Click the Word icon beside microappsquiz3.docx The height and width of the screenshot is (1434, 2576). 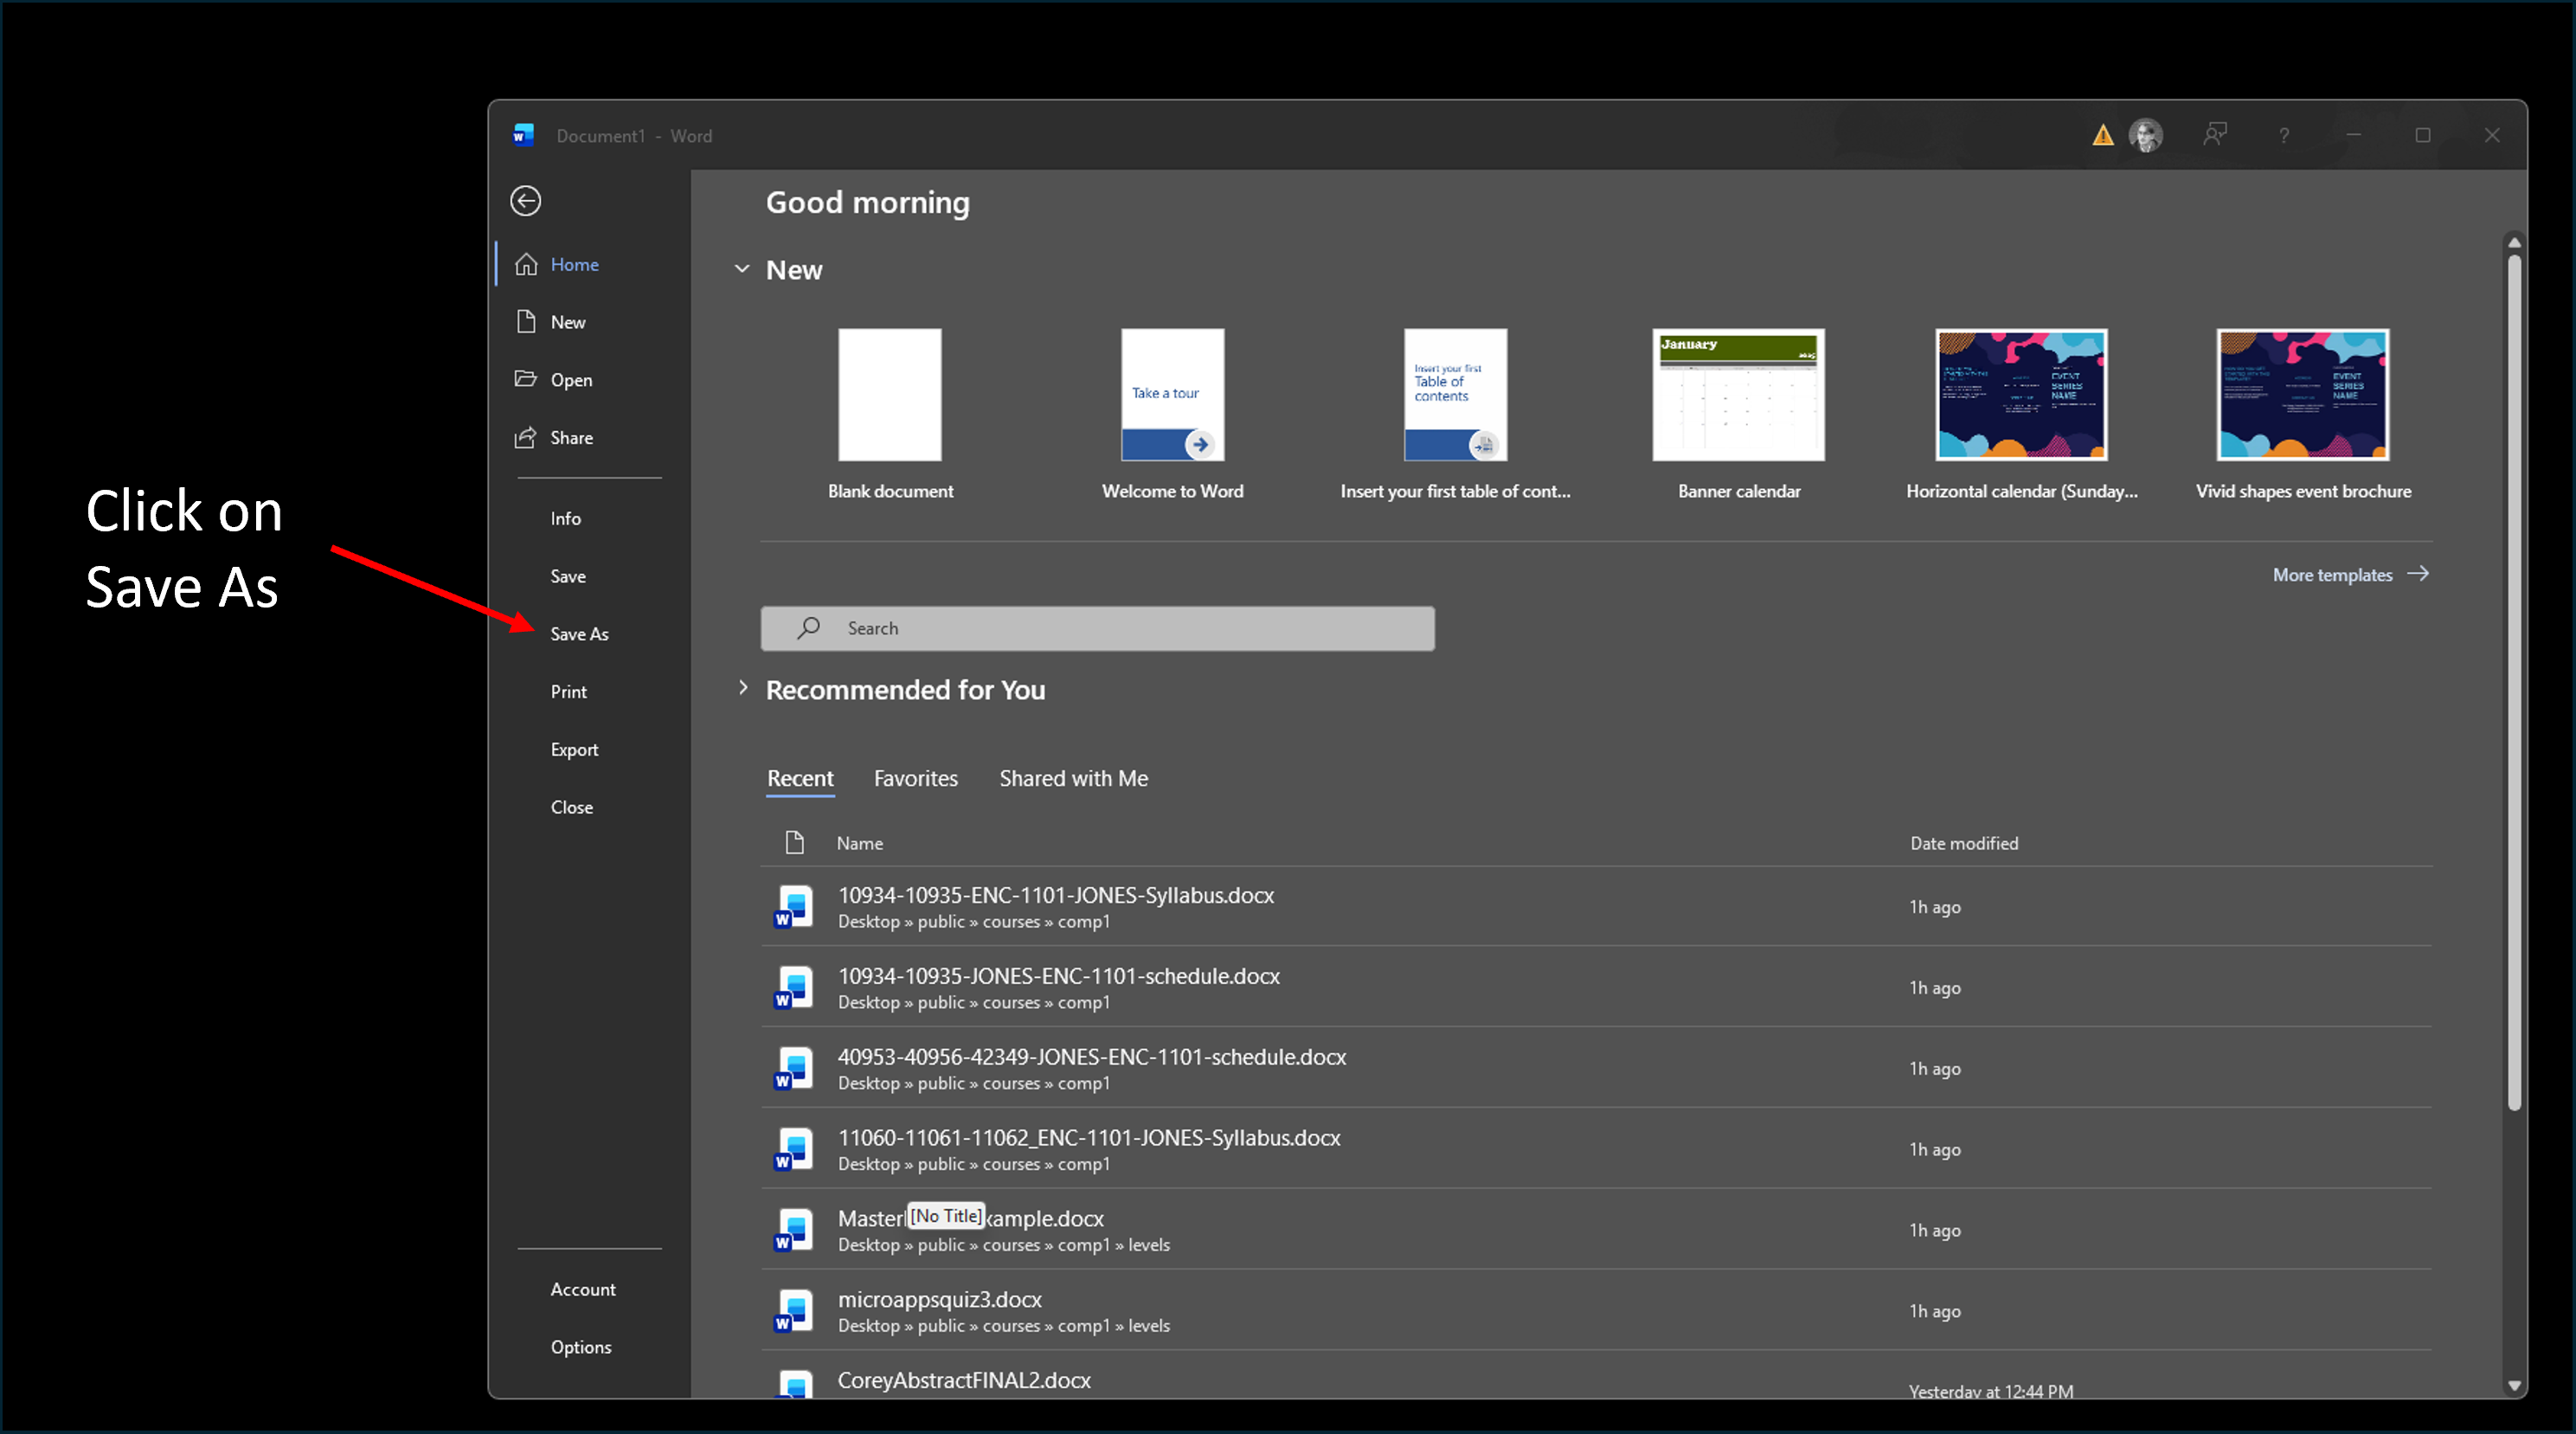794,1310
